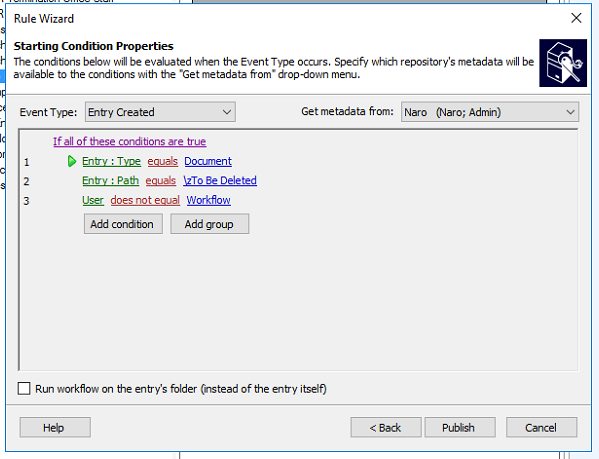
Task: Enable Run workflow on the entry's folder
Action: pos(24,389)
